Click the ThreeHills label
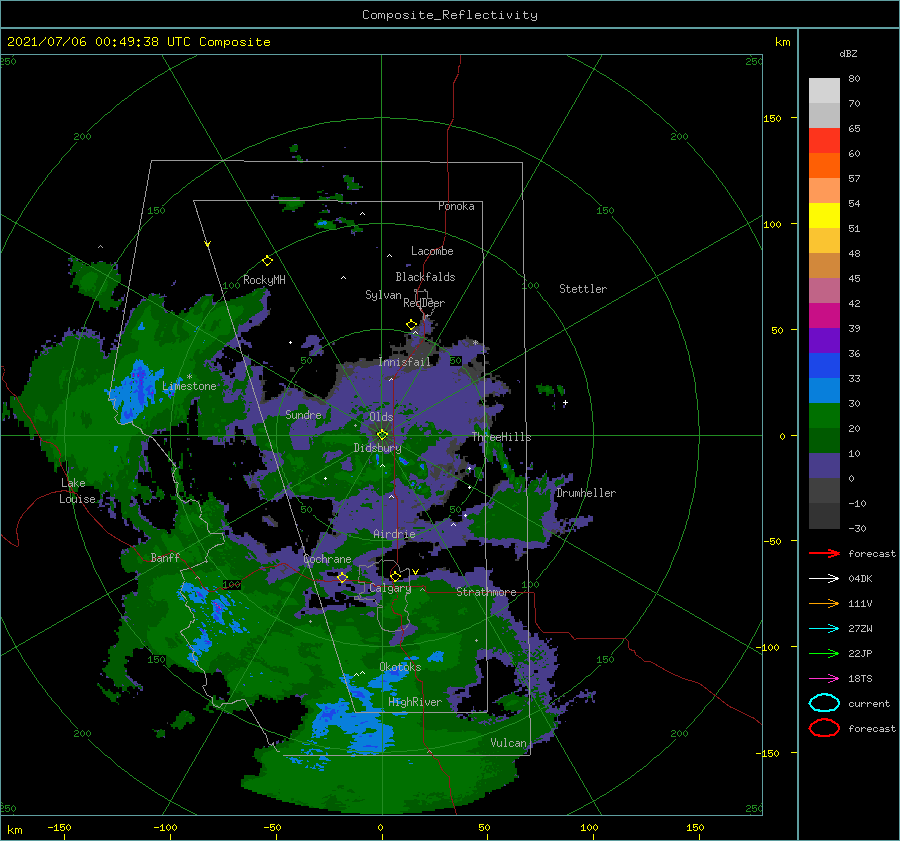Image resolution: width=900 pixels, height=841 pixels. (502, 437)
